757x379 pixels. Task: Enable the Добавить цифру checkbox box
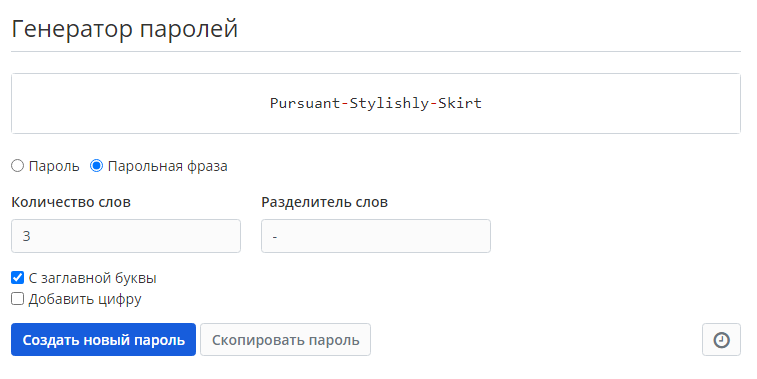click(x=17, y=299)
